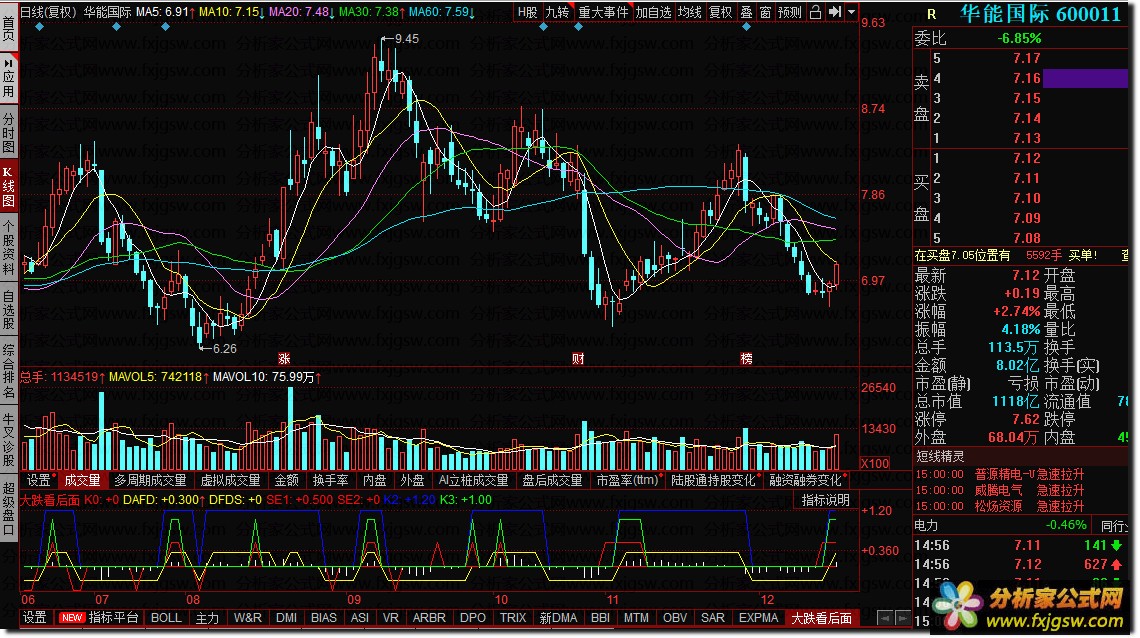Open 首页 in left sidebar

click(9, 27)
